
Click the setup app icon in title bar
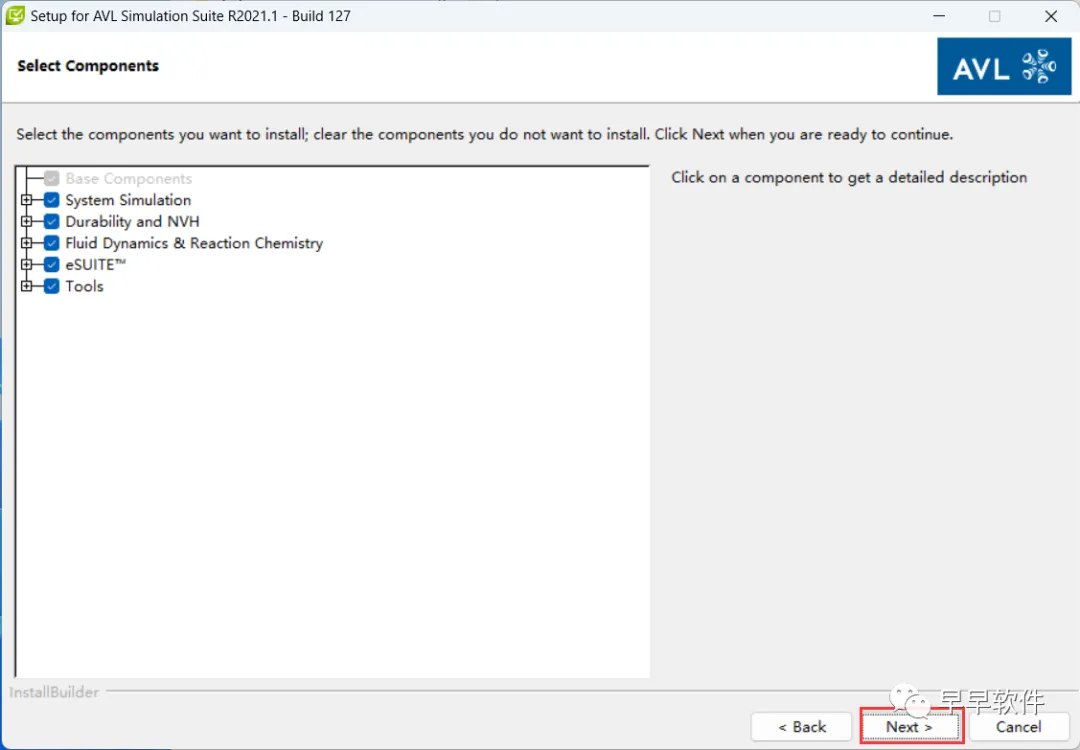pyautogui.click(x=15, y=15)
